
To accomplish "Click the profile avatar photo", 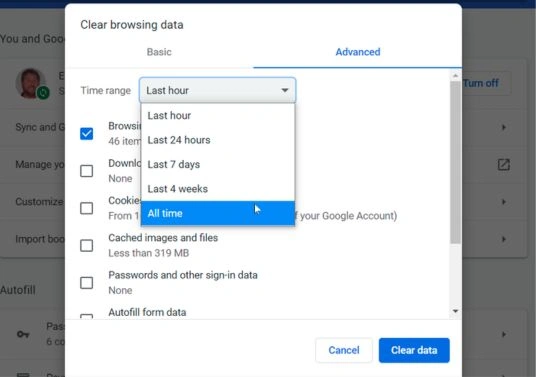I will tap(30, 83).
